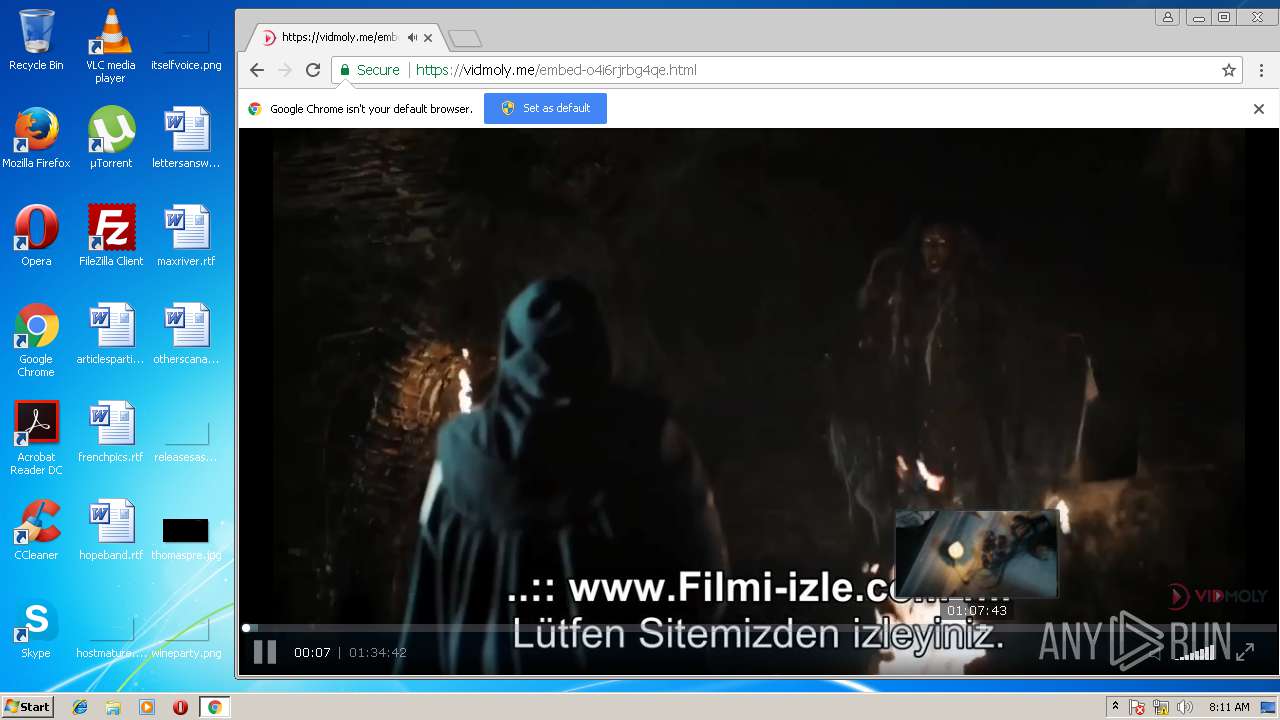The height and width of the screenshot is (720, 1280).
Task: View the Secure site information padlock
Action: tap(369, 70)
